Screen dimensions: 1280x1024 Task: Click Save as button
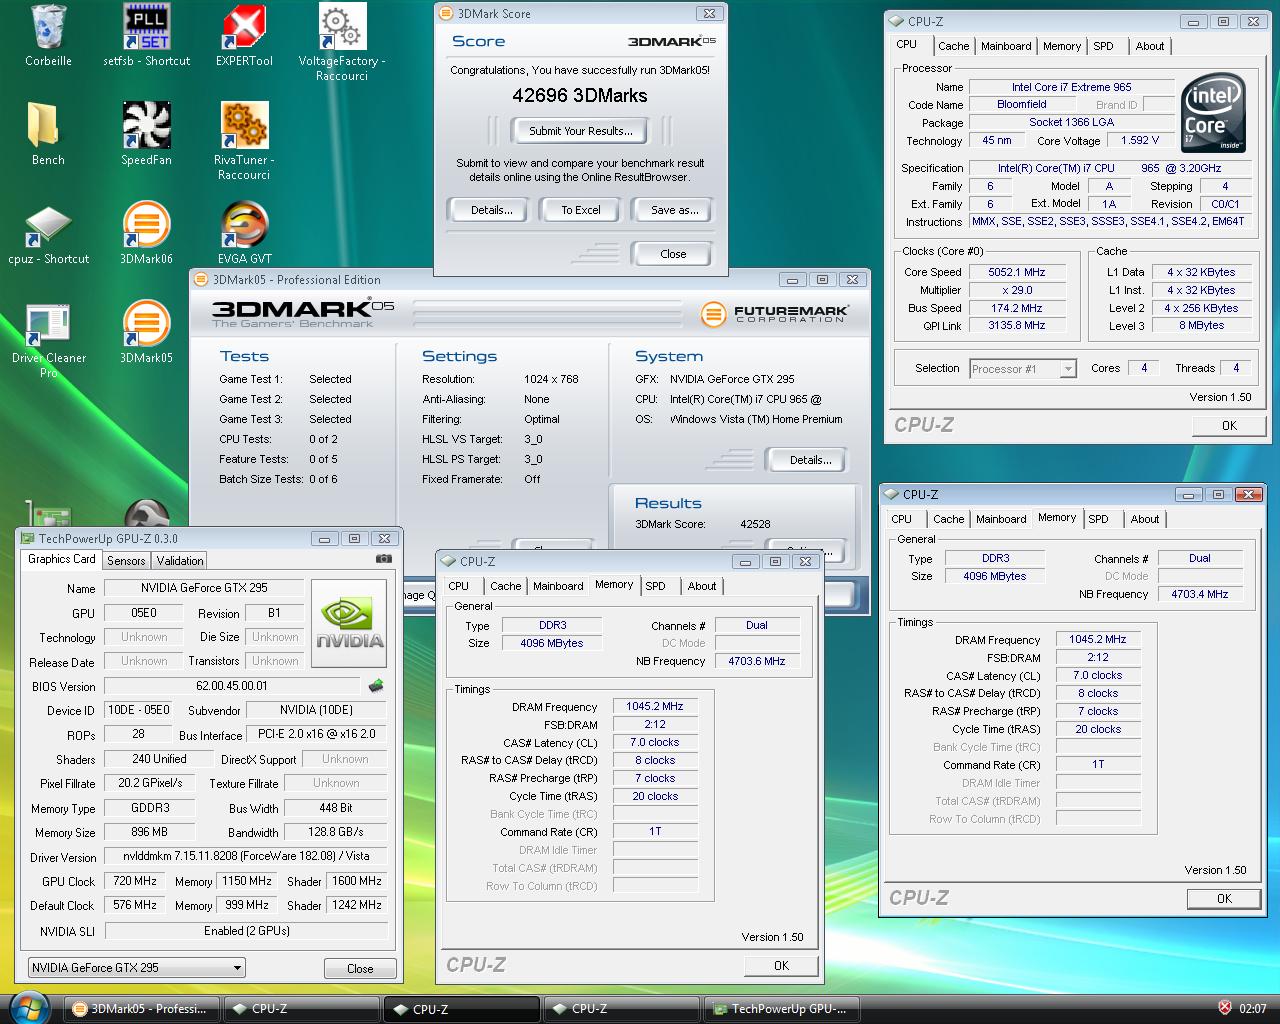pos(673,210)
